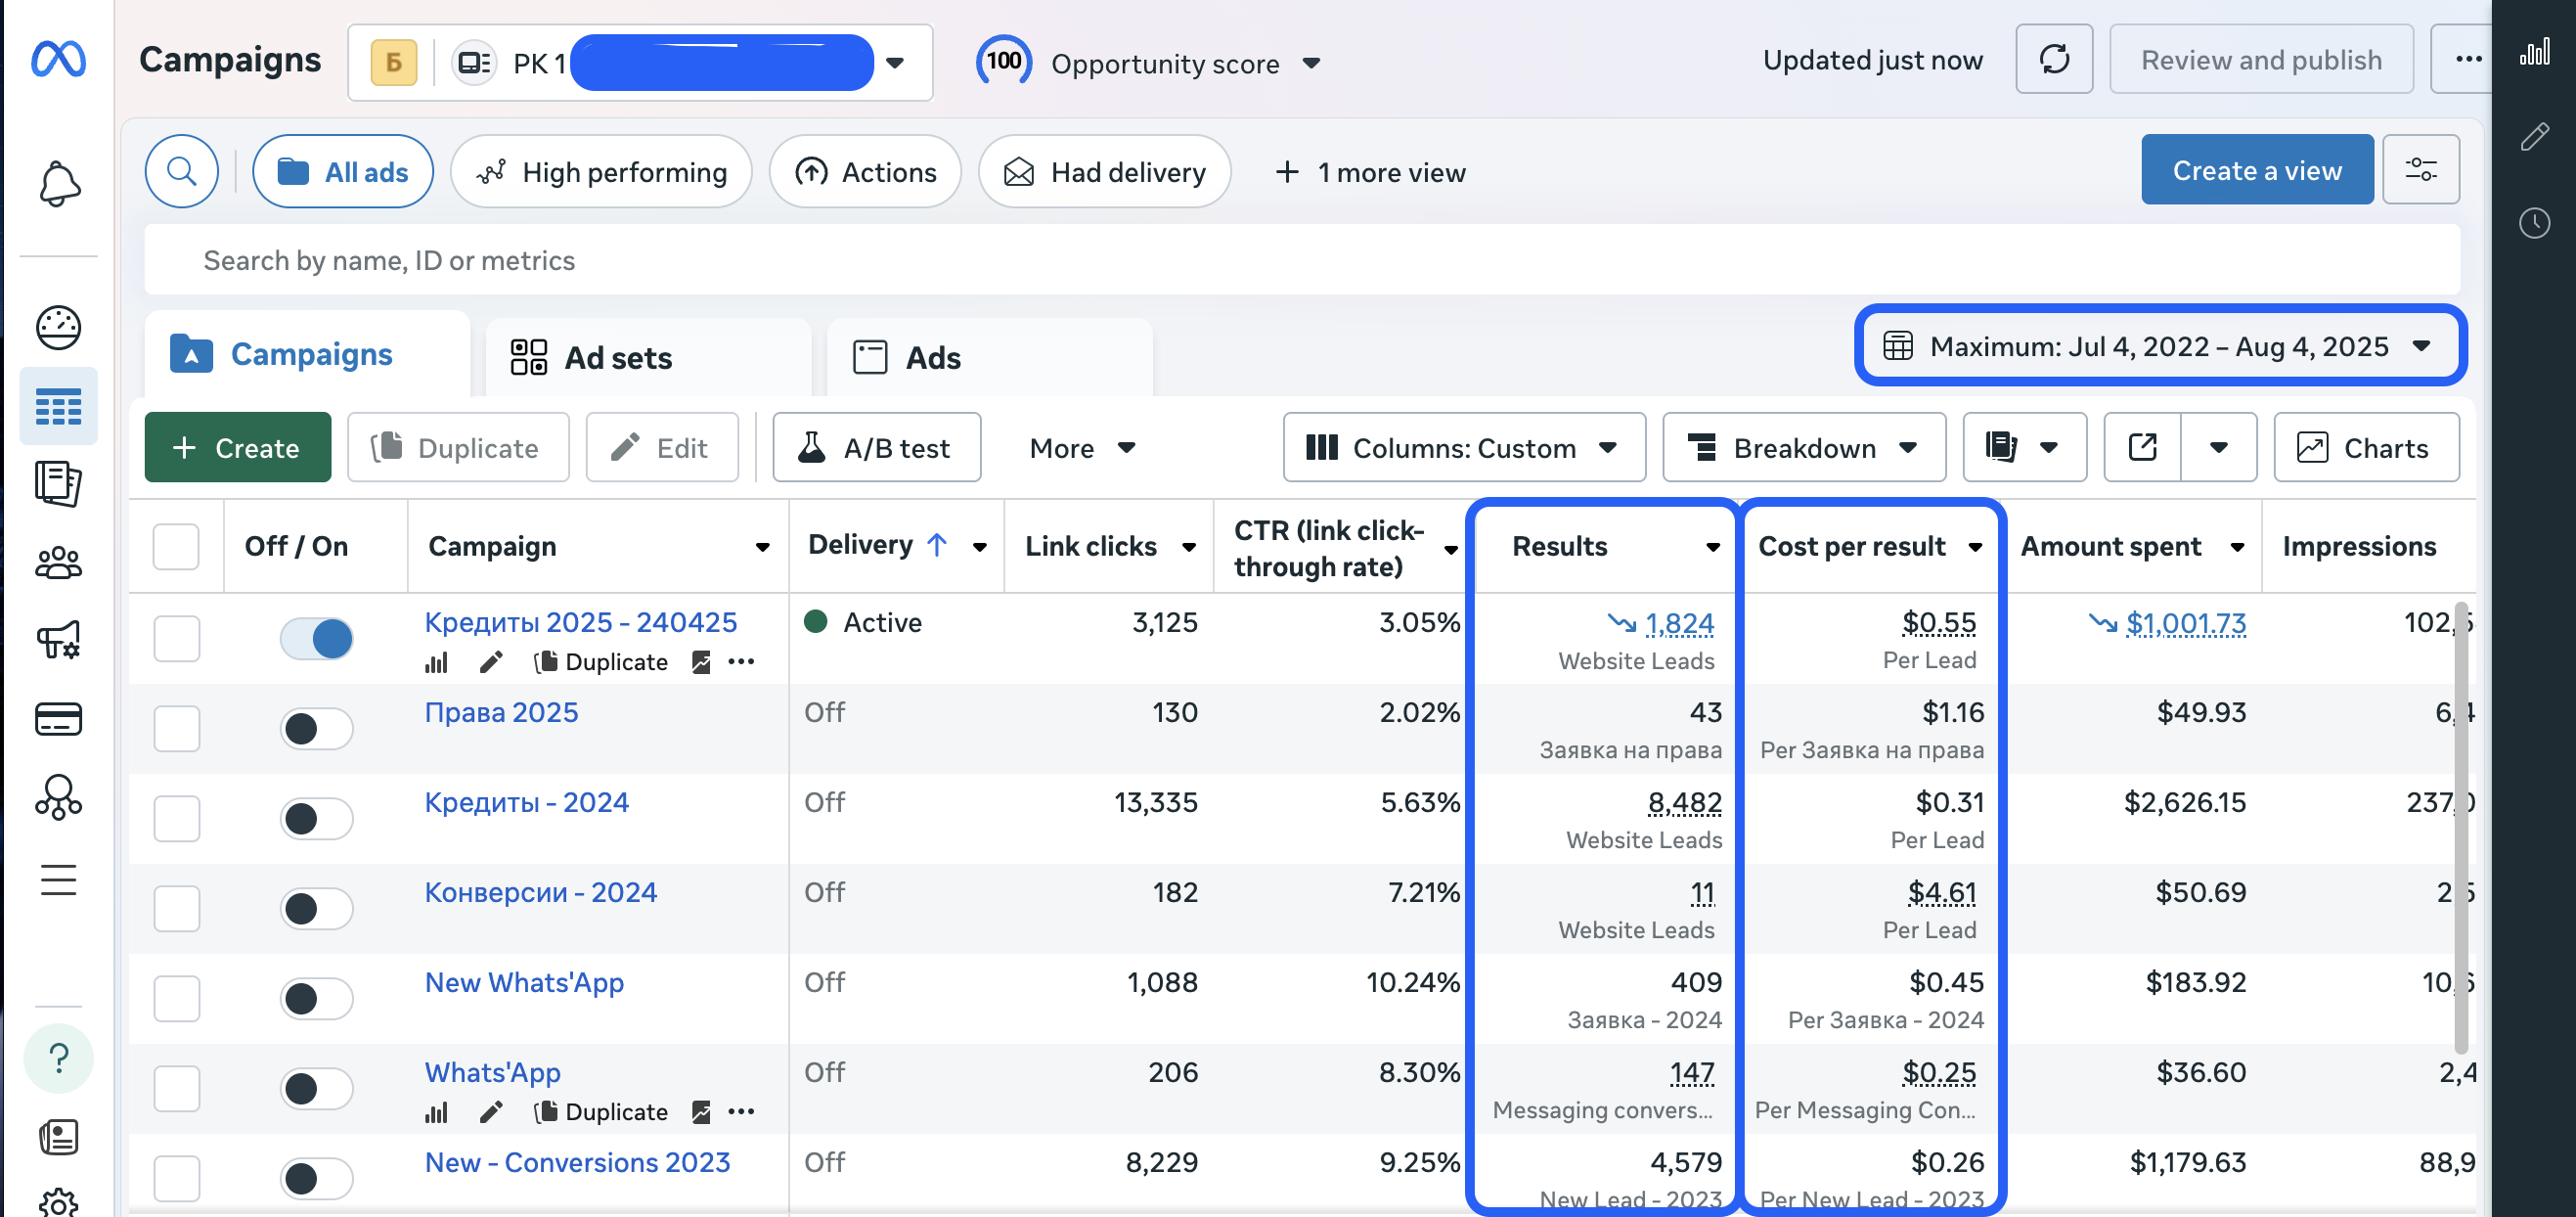Switch to the Ad sets tab

pos(617,358)
